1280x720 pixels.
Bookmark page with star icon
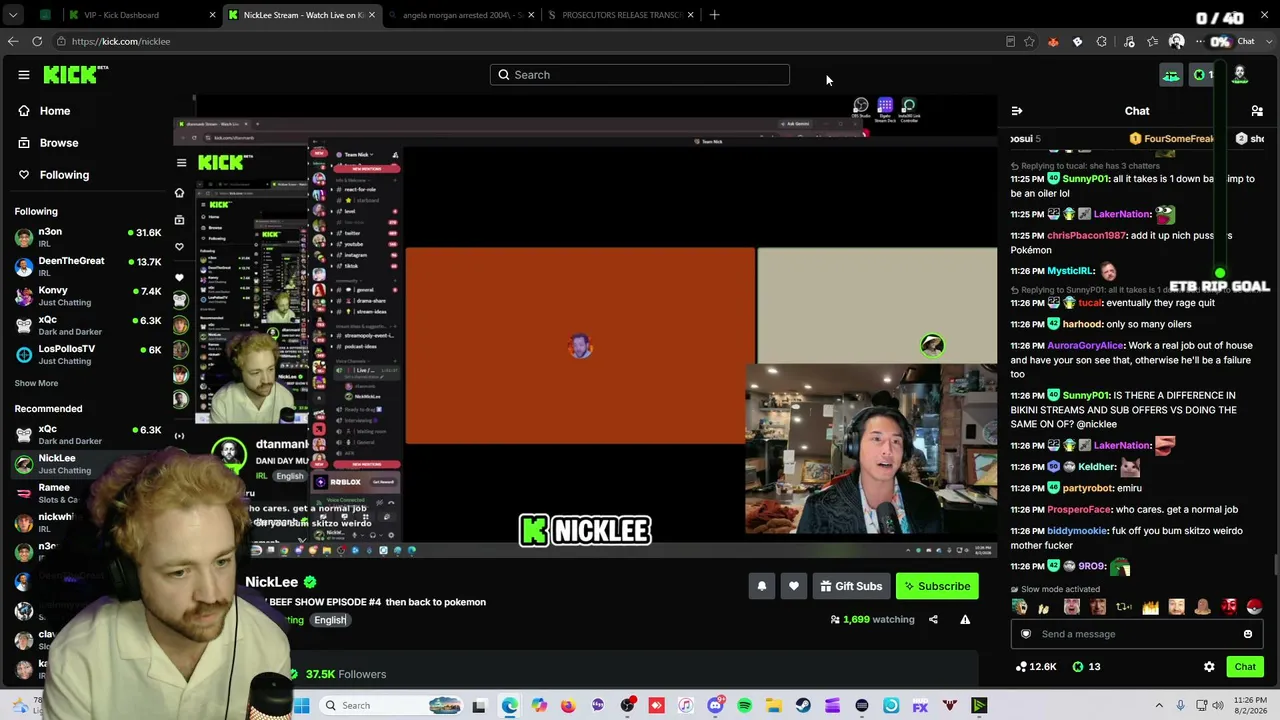(x=1029, y=42)
